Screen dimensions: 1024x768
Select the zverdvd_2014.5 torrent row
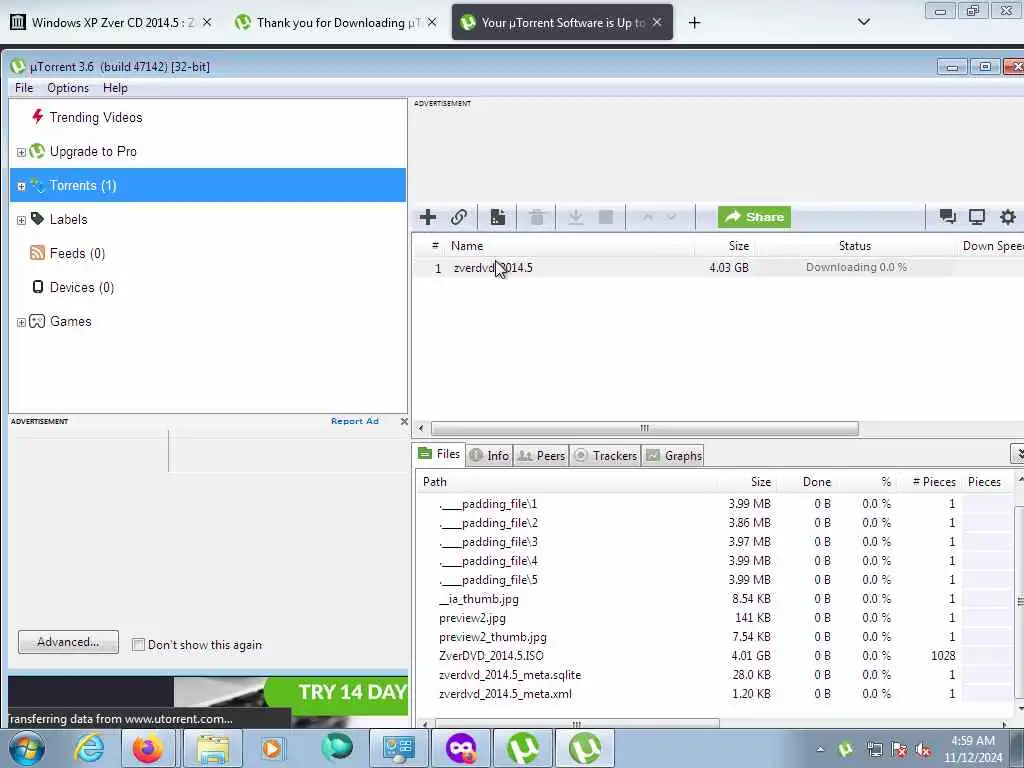click(x=718, y=268)
